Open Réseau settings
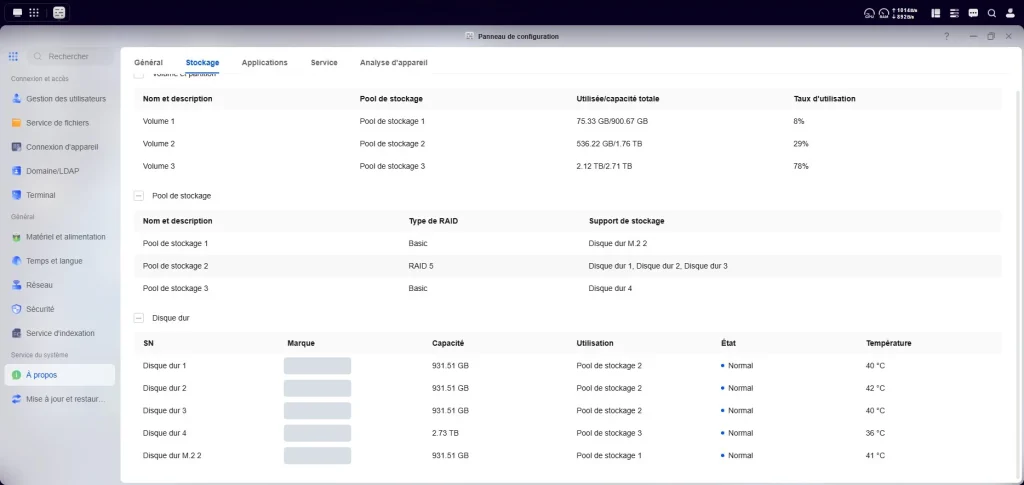Viewport: 1024px width, 485px height. pos(59,285)
